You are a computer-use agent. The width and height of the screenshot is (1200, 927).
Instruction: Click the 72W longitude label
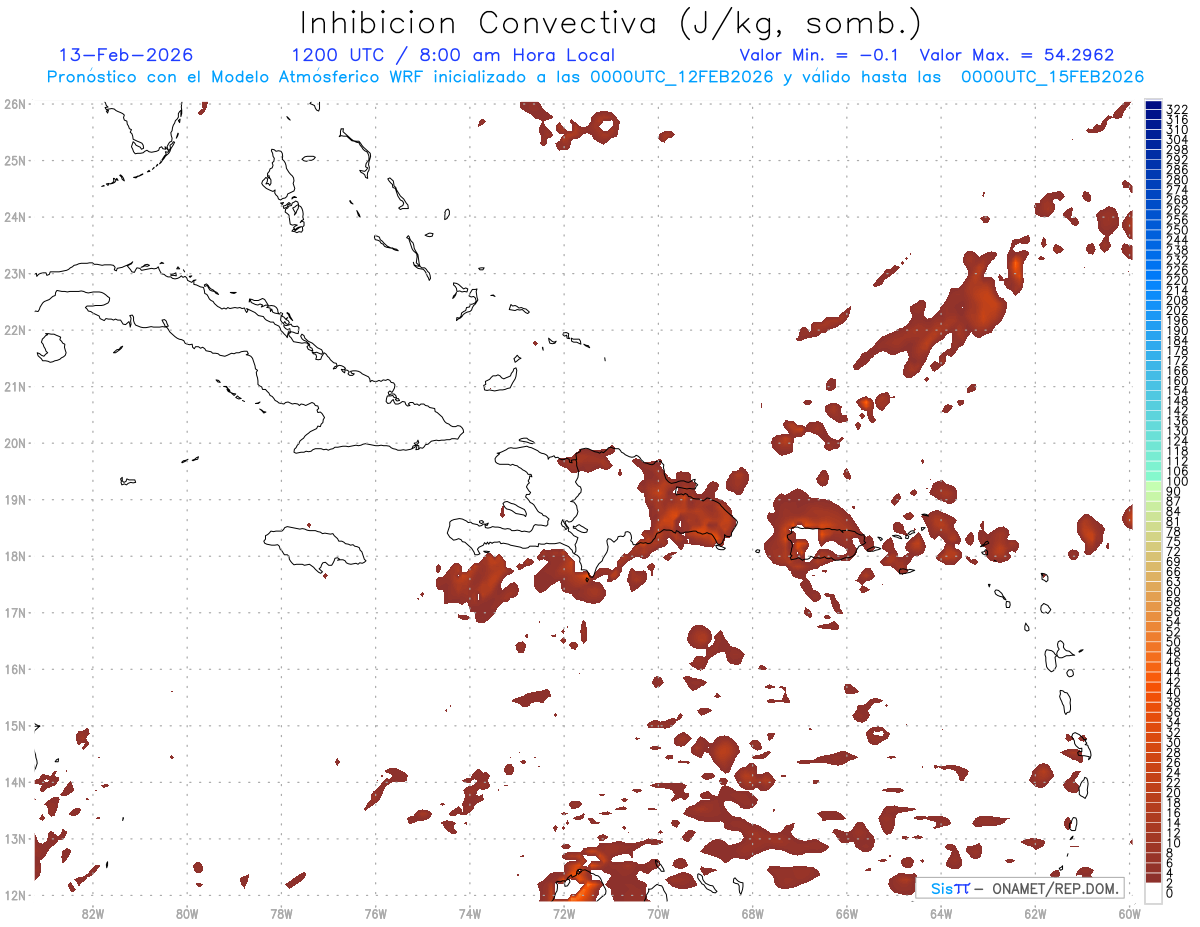click(x=564, y=912)
